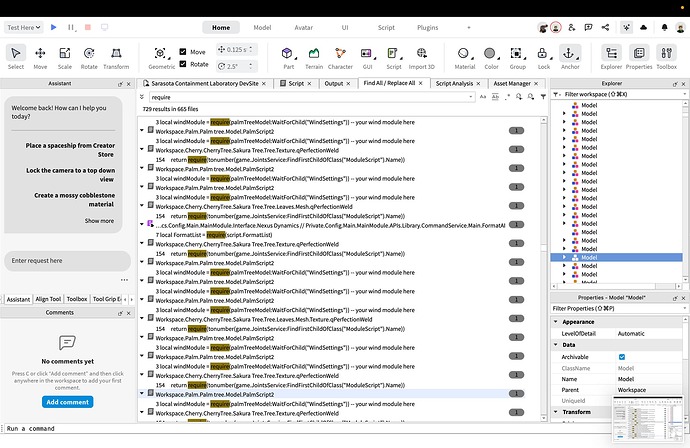This screenshot has height=448, width=690.
Task: Collapse the Data properties section
Action: [556, 345]
